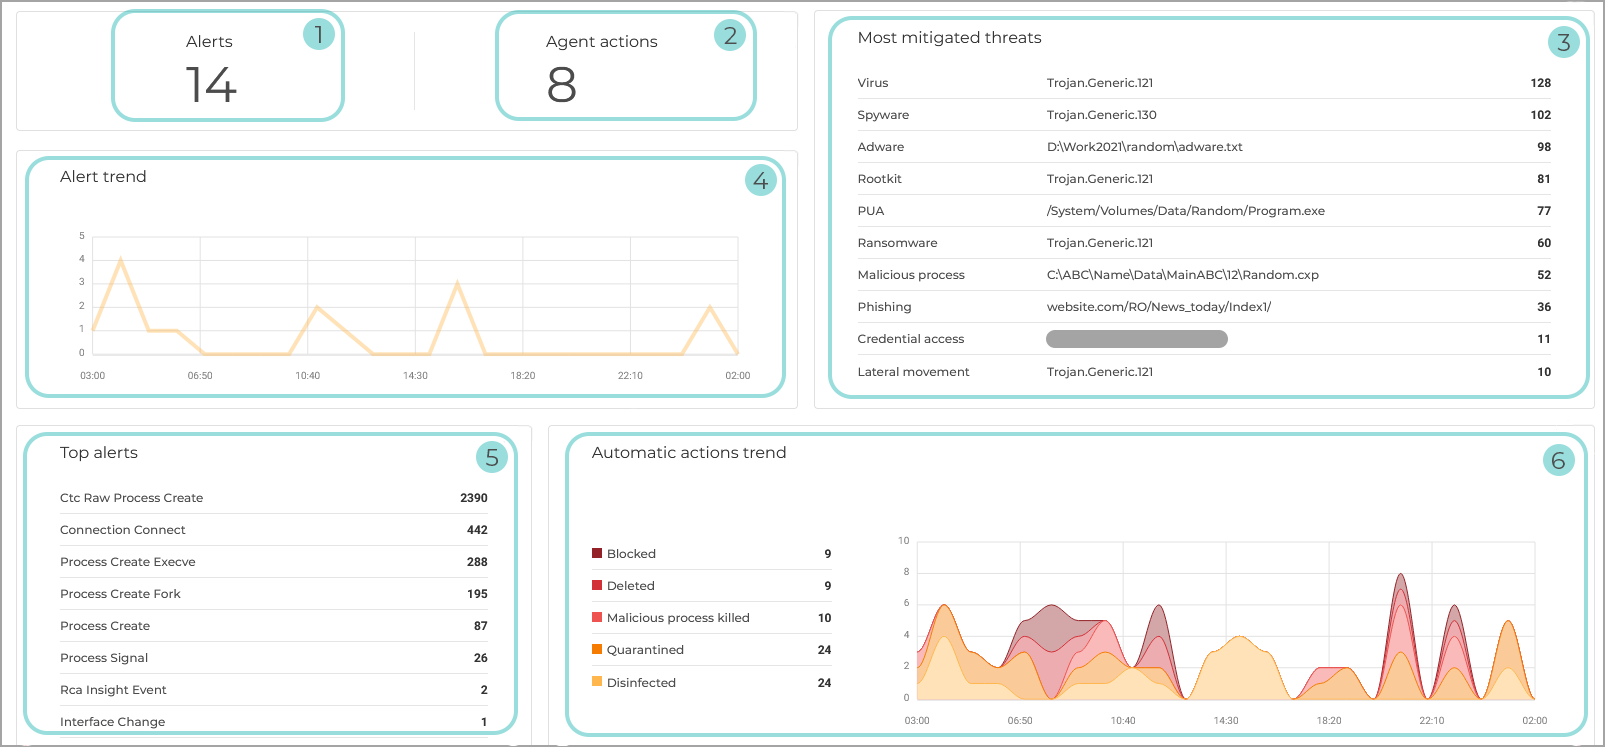Click the Spyware Trojan.Generic.130 entry
This screenshot has width=1605, height=747.
click(x=1101, y=115)
